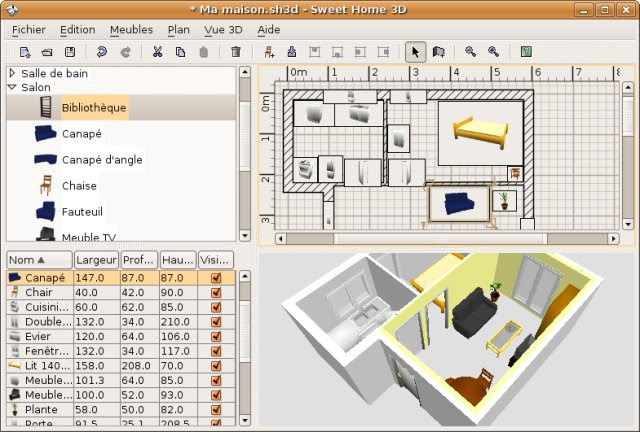Undo the last action via toolbar
This screenshot has width=640, height=432.
point(102,52)
